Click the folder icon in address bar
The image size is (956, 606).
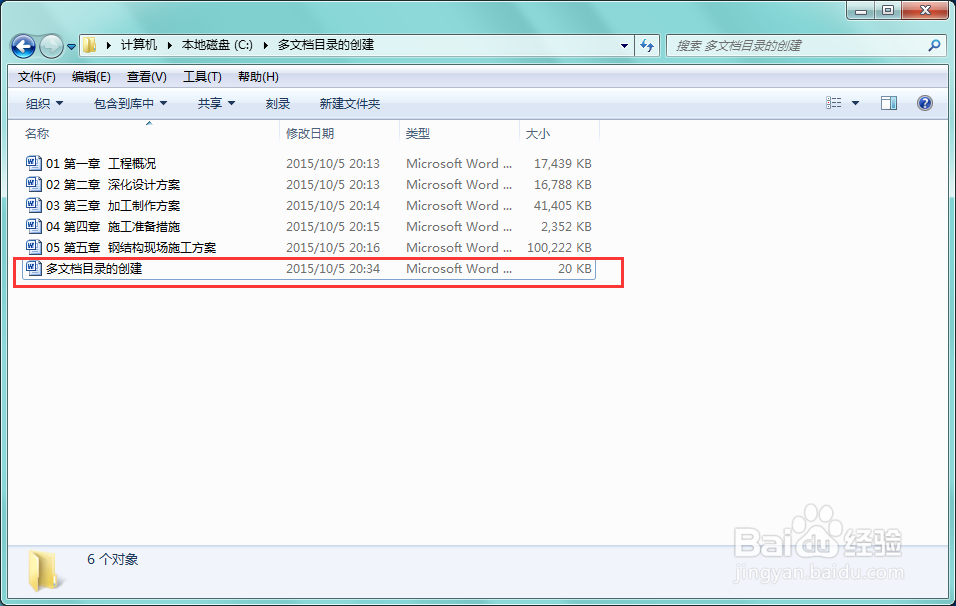coord(90,45)
